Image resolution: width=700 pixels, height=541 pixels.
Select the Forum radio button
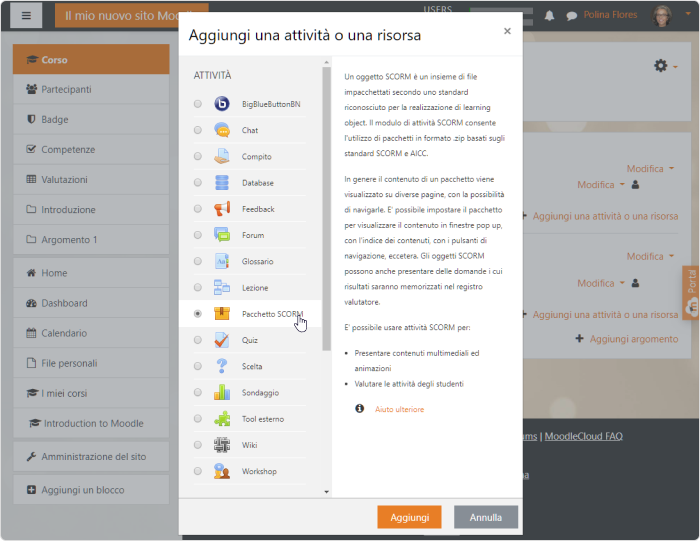click(197, 235)
